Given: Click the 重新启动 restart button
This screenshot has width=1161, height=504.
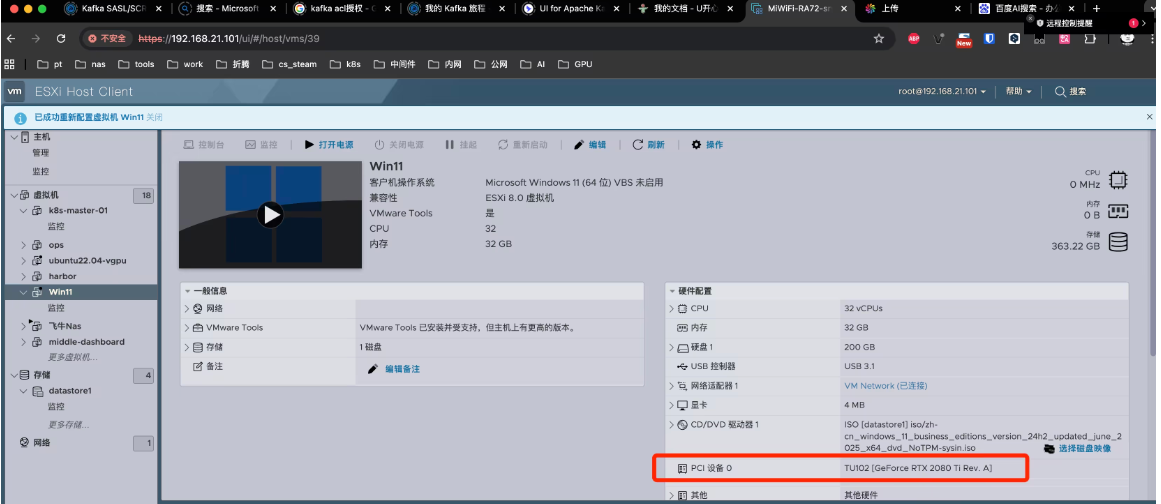Looking at the screenshot, I should [x=523, y=144].
